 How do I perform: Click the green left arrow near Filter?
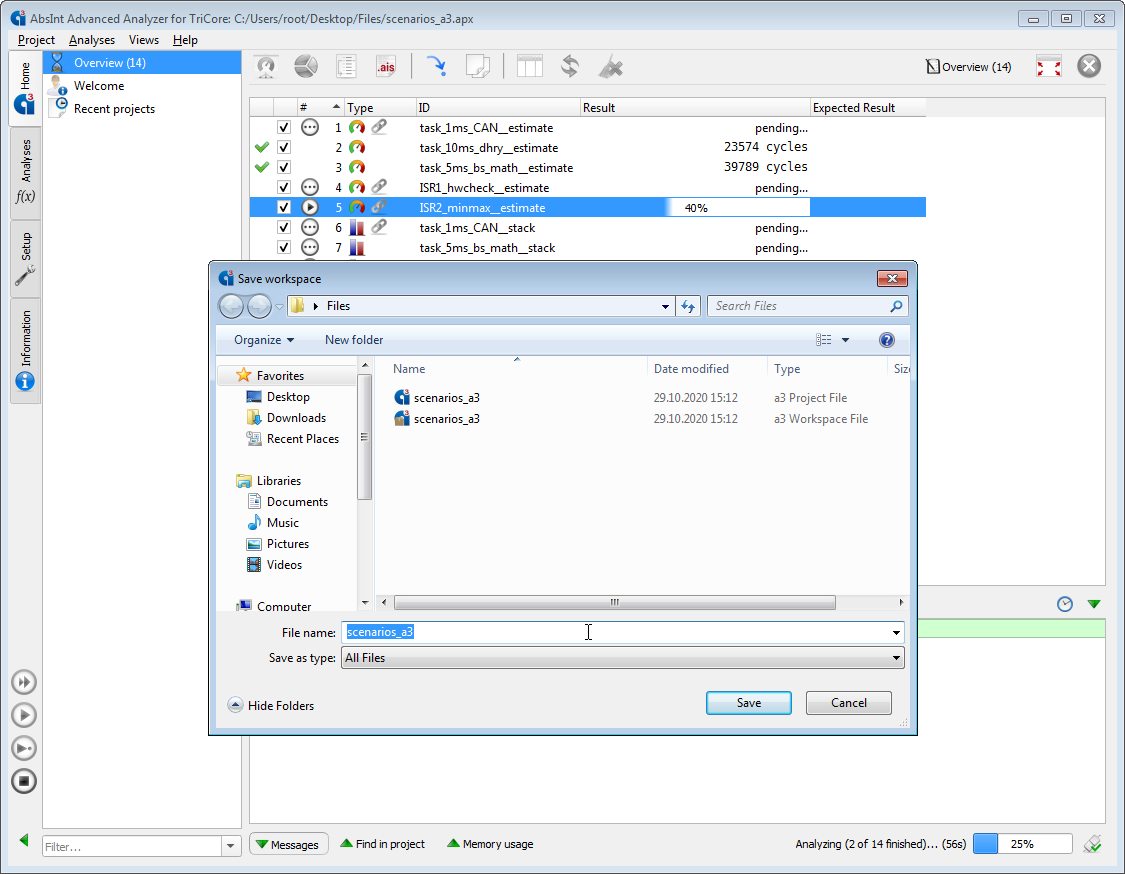[24, 840]
